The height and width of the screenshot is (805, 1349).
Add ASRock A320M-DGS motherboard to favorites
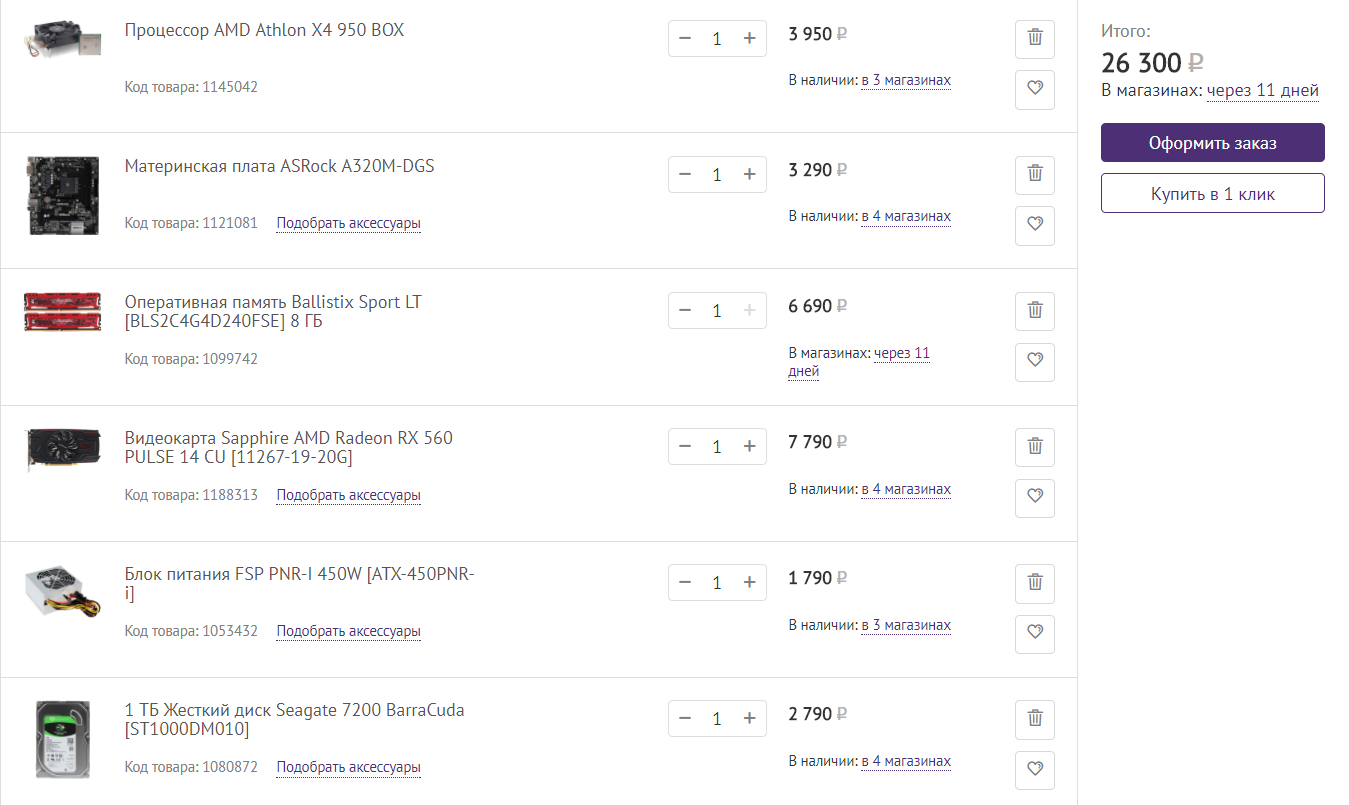click(x=1035, y=224)
